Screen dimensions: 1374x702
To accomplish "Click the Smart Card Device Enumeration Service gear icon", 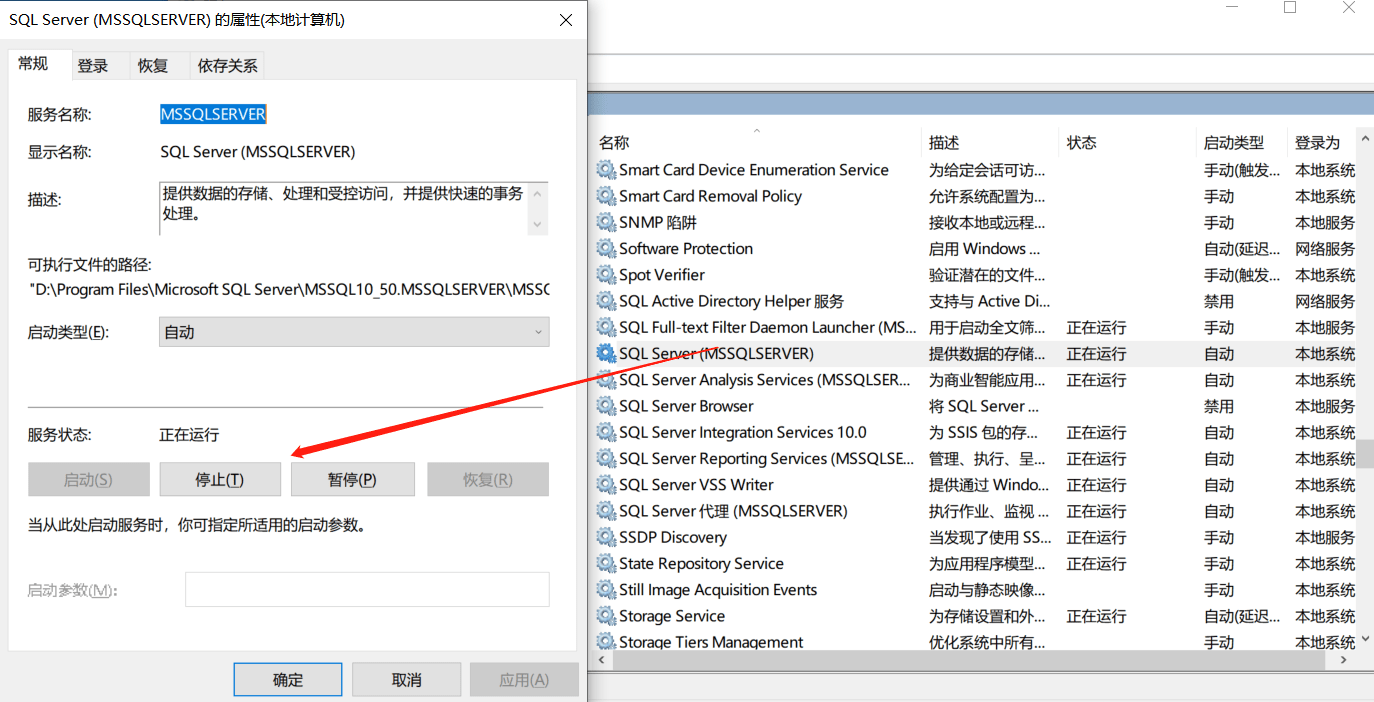I will point(606,170).
